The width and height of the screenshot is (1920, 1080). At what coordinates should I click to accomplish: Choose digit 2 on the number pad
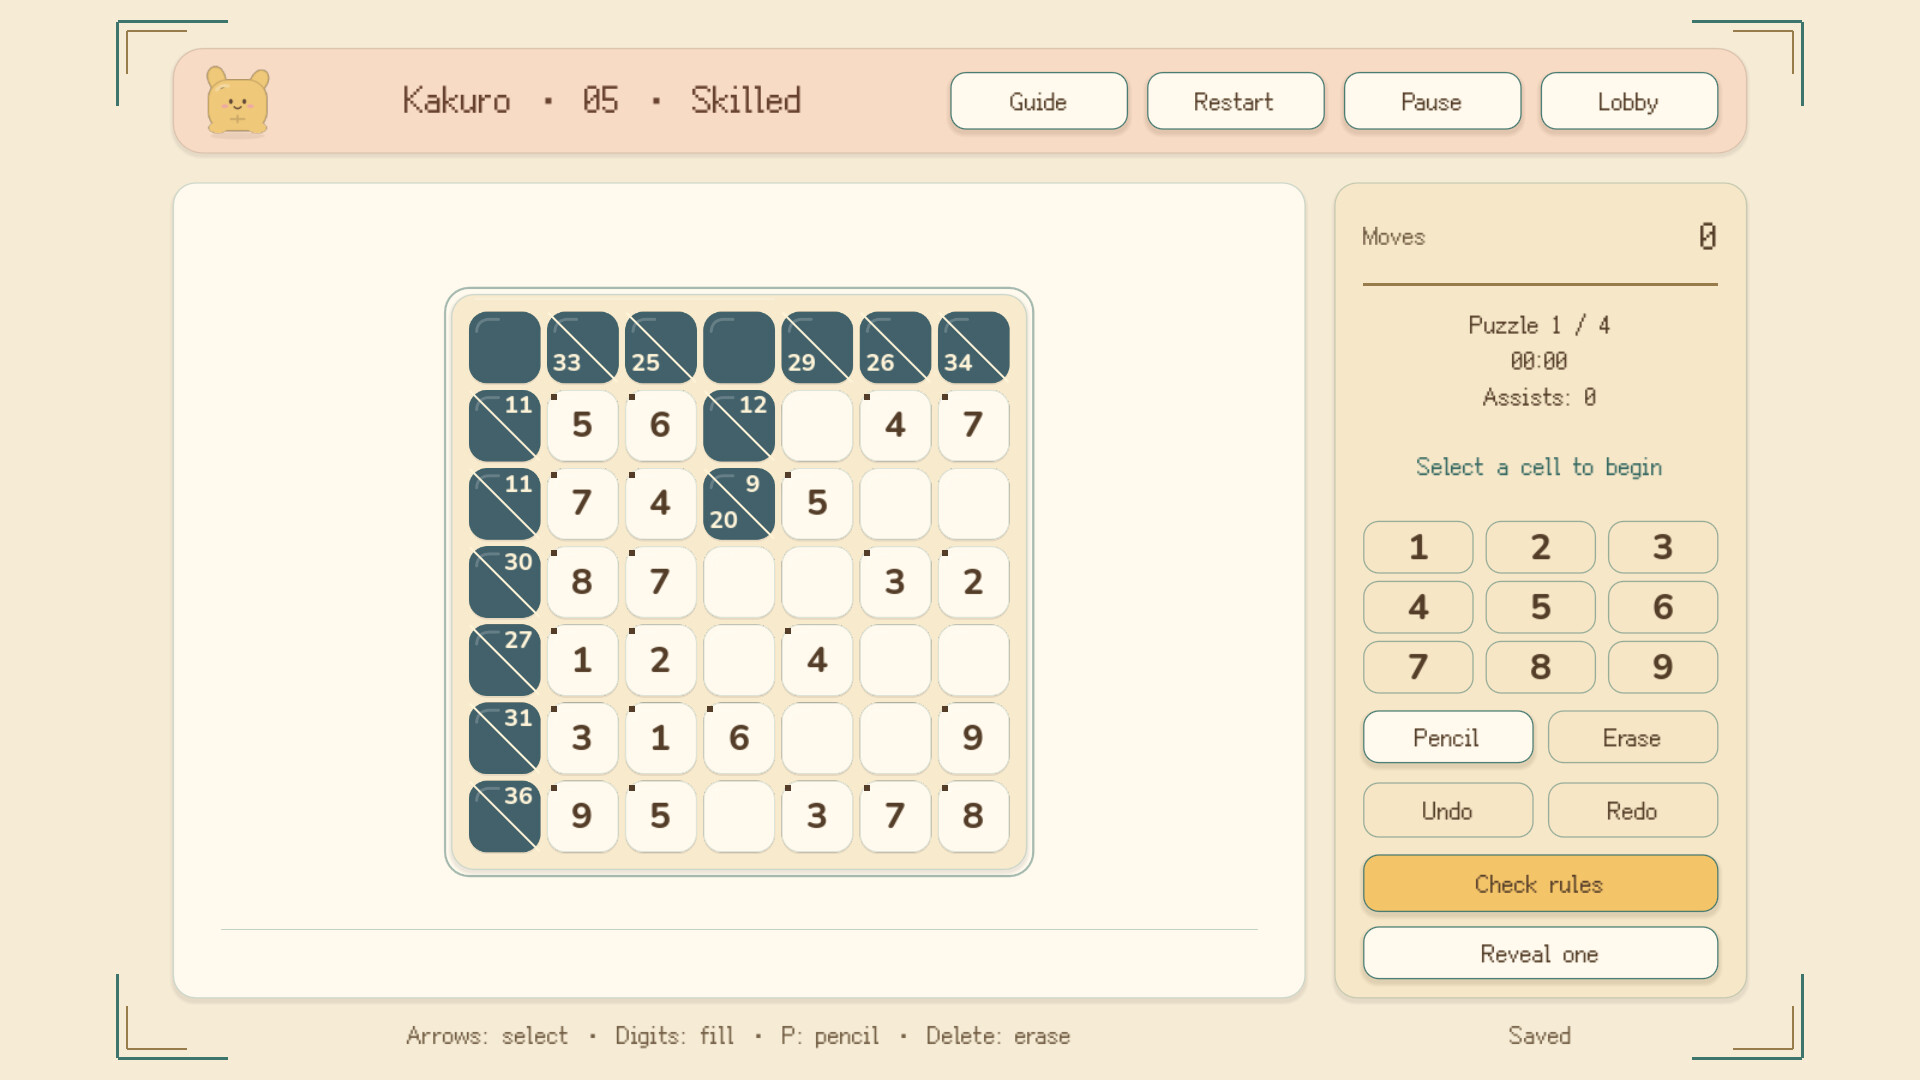point(1540,547)
